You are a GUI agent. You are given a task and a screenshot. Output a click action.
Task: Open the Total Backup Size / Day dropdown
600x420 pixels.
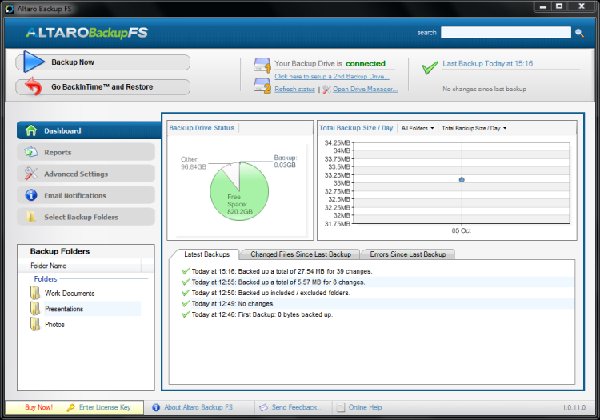(x=474, y=128)
